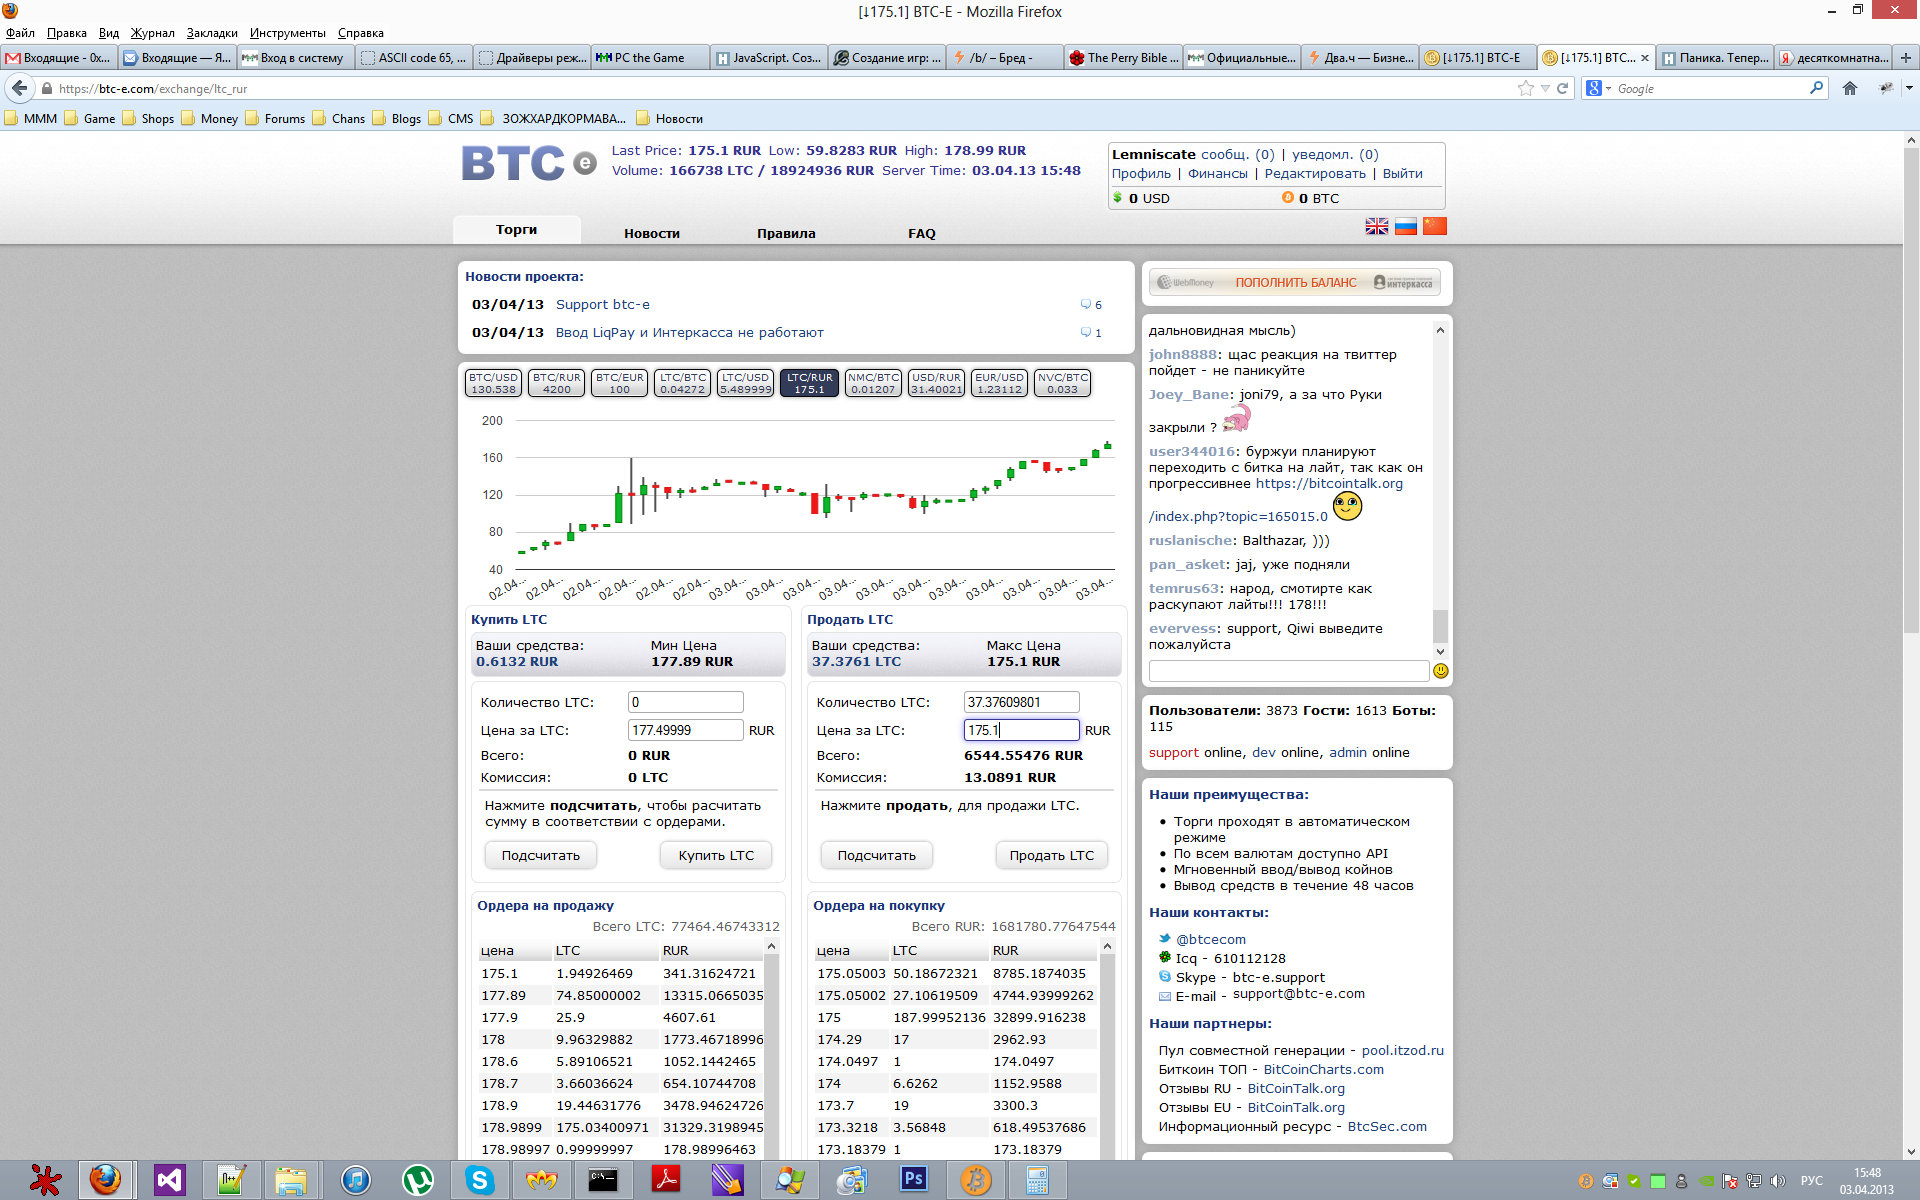Launch Photoshop from the taskbar

click(913, 1180)
